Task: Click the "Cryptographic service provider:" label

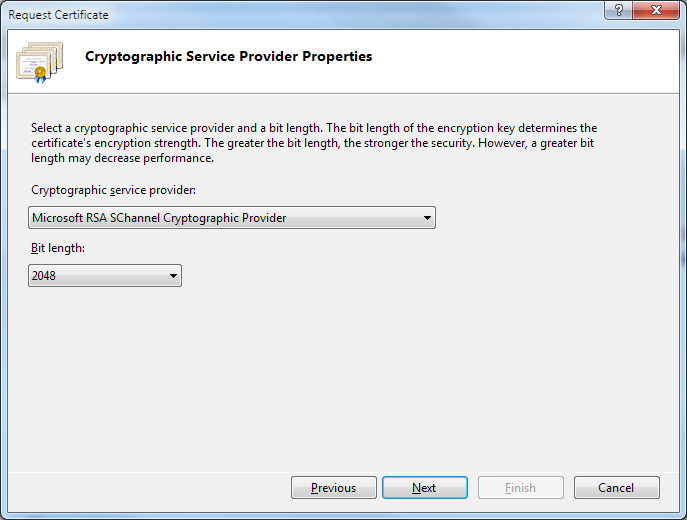Action: tap(112, 190)
